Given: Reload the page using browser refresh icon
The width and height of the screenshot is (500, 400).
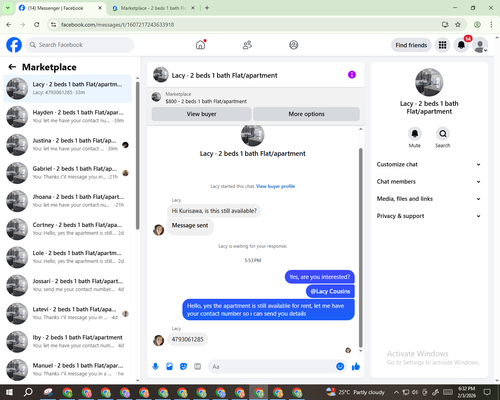Looking at the screenshot, I should pyautogui.click(x=37, y=24).
